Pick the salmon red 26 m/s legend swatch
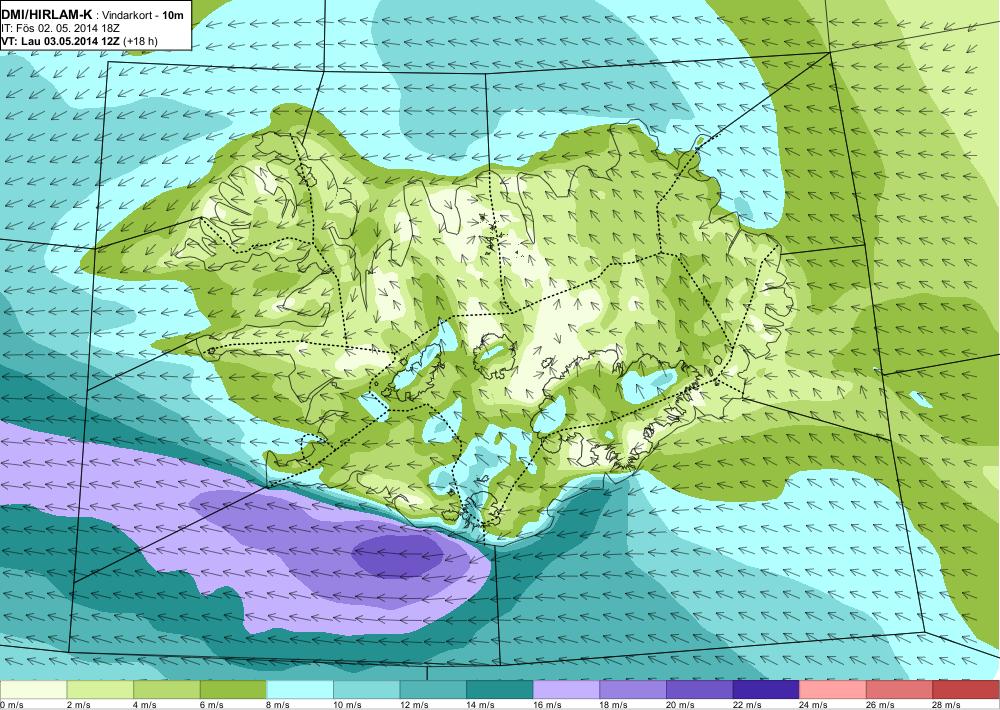Viewport: 1000px width, 710px height. point(899,690)
